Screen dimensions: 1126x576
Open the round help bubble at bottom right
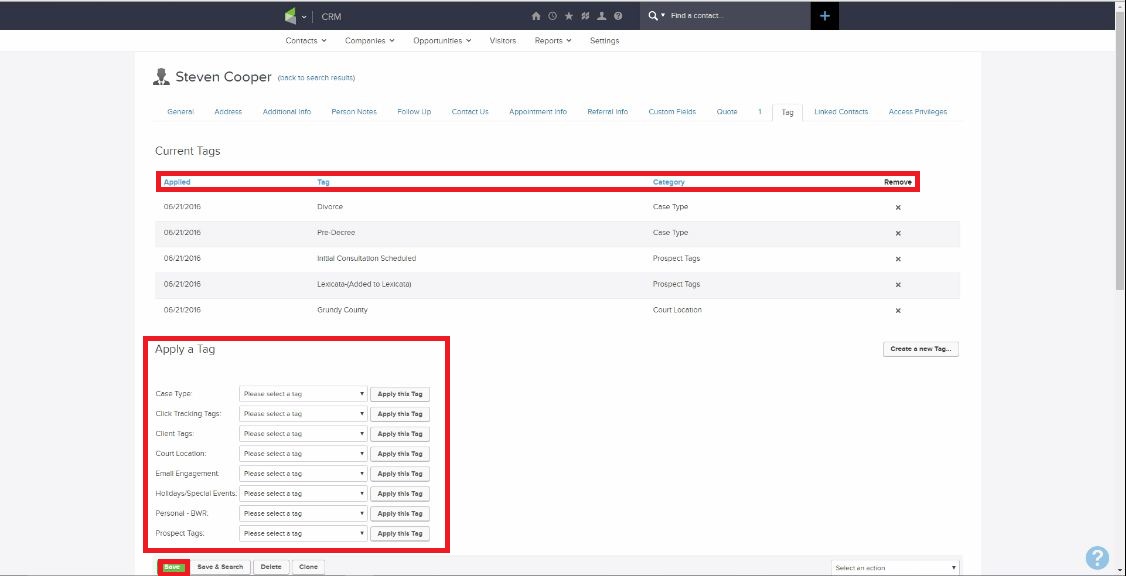point(1097,558)
